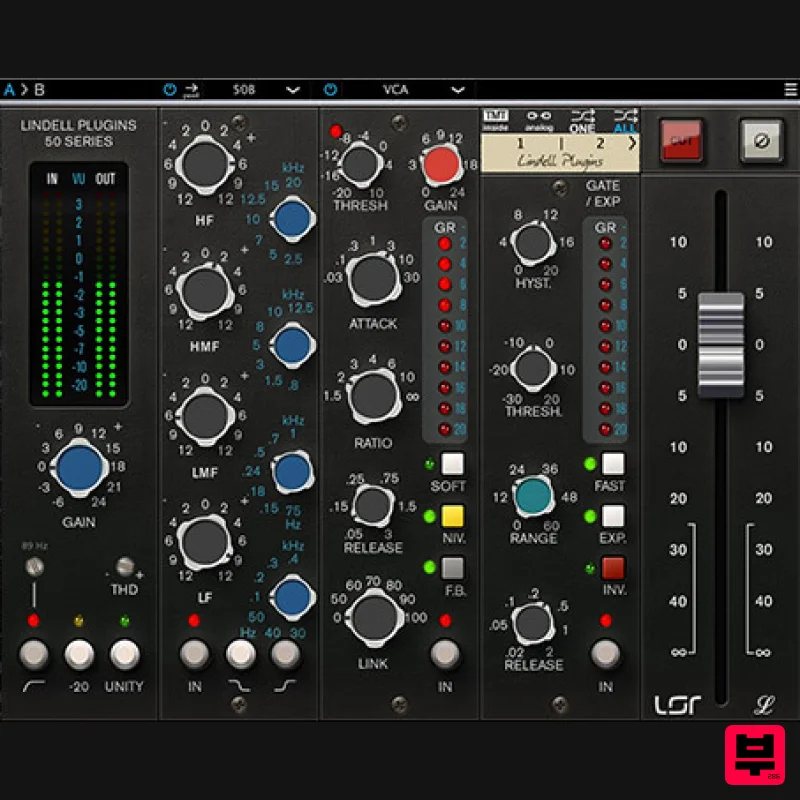This screenshot has width=800, height=800.
Task: Click the LF gain knob
Action: (205, 542)
